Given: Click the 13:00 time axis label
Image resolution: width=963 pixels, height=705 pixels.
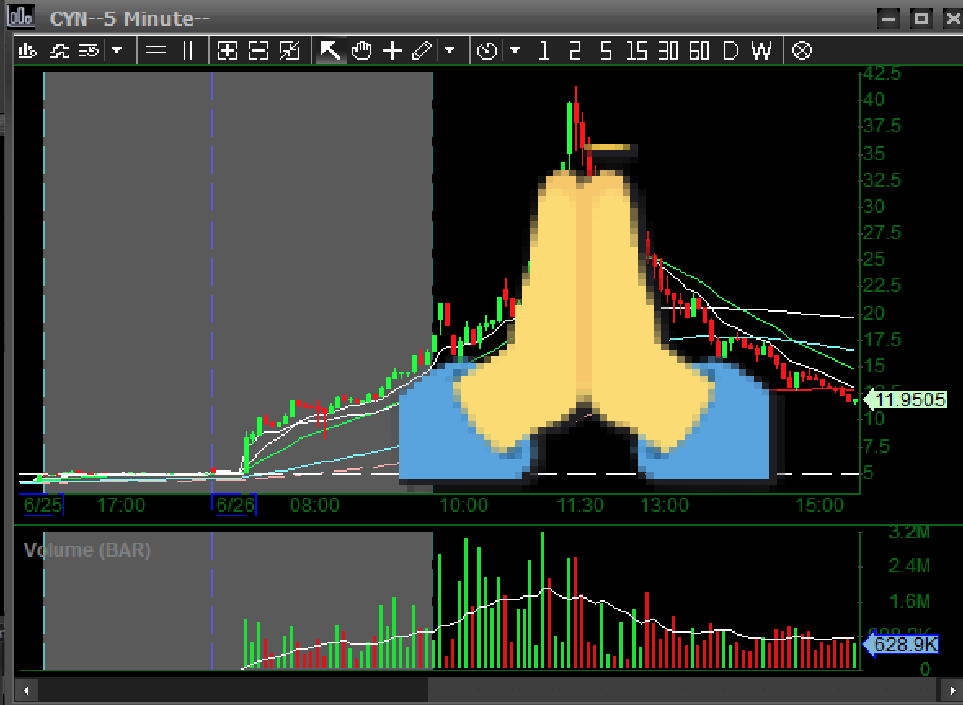Looking at the screenshot, I should (x=665, y=505).
